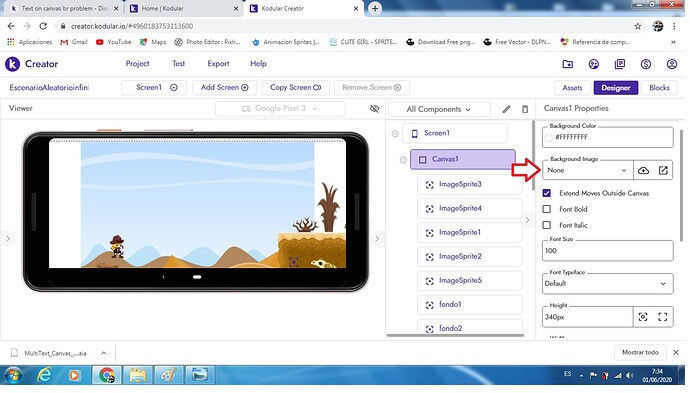Click the Kodular logo icon
690x393 pixels.
(12, 64)
